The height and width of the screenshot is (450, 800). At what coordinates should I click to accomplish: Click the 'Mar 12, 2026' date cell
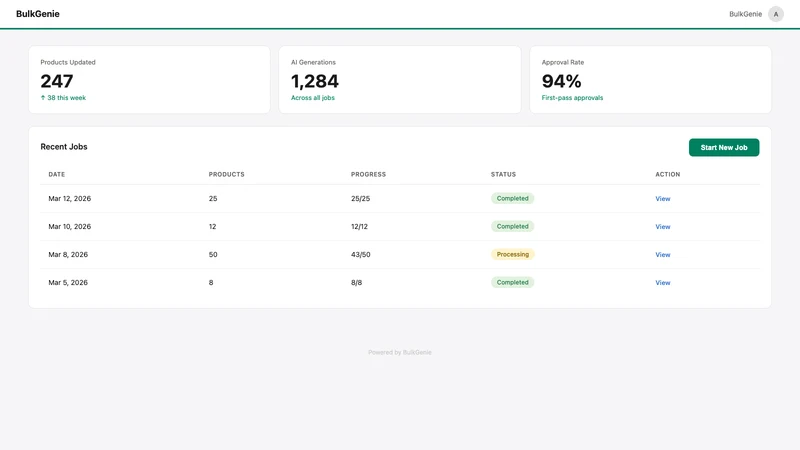click(69, 198)
